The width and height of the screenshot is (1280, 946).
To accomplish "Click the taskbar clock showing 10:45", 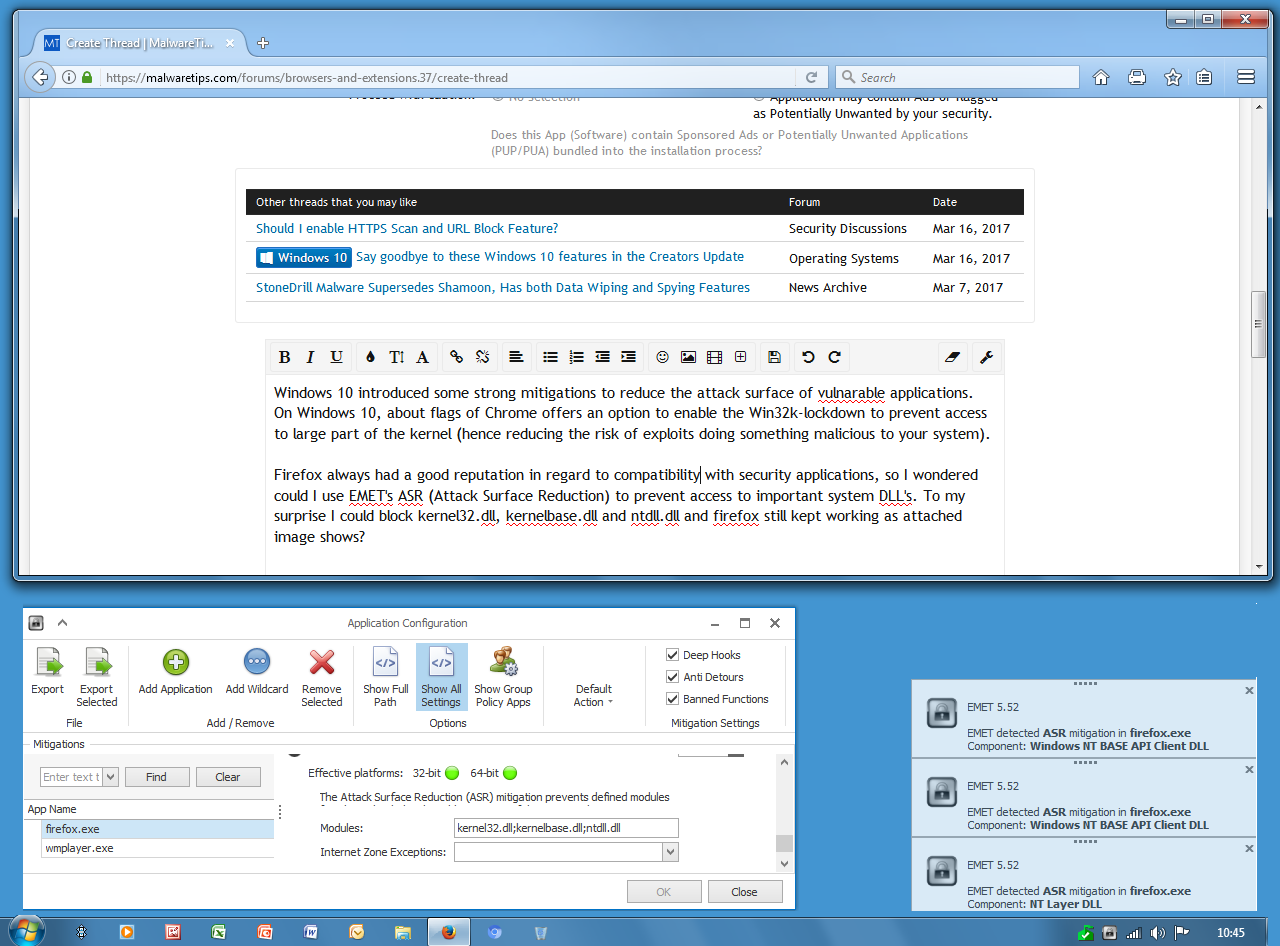I will tap(1231, 933).
